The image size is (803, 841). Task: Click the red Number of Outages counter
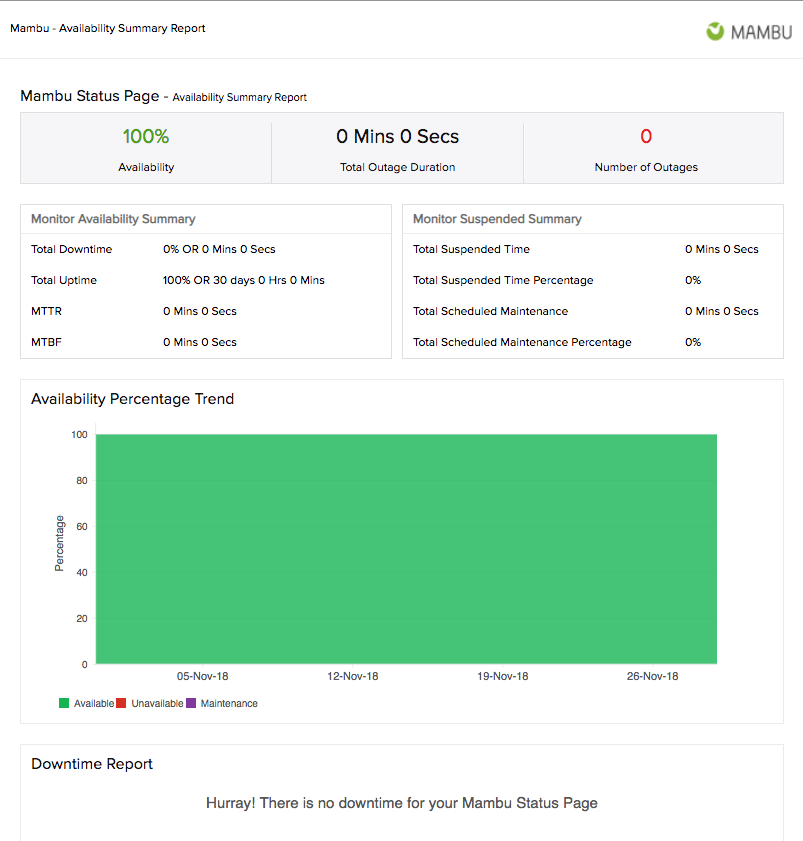646,136
